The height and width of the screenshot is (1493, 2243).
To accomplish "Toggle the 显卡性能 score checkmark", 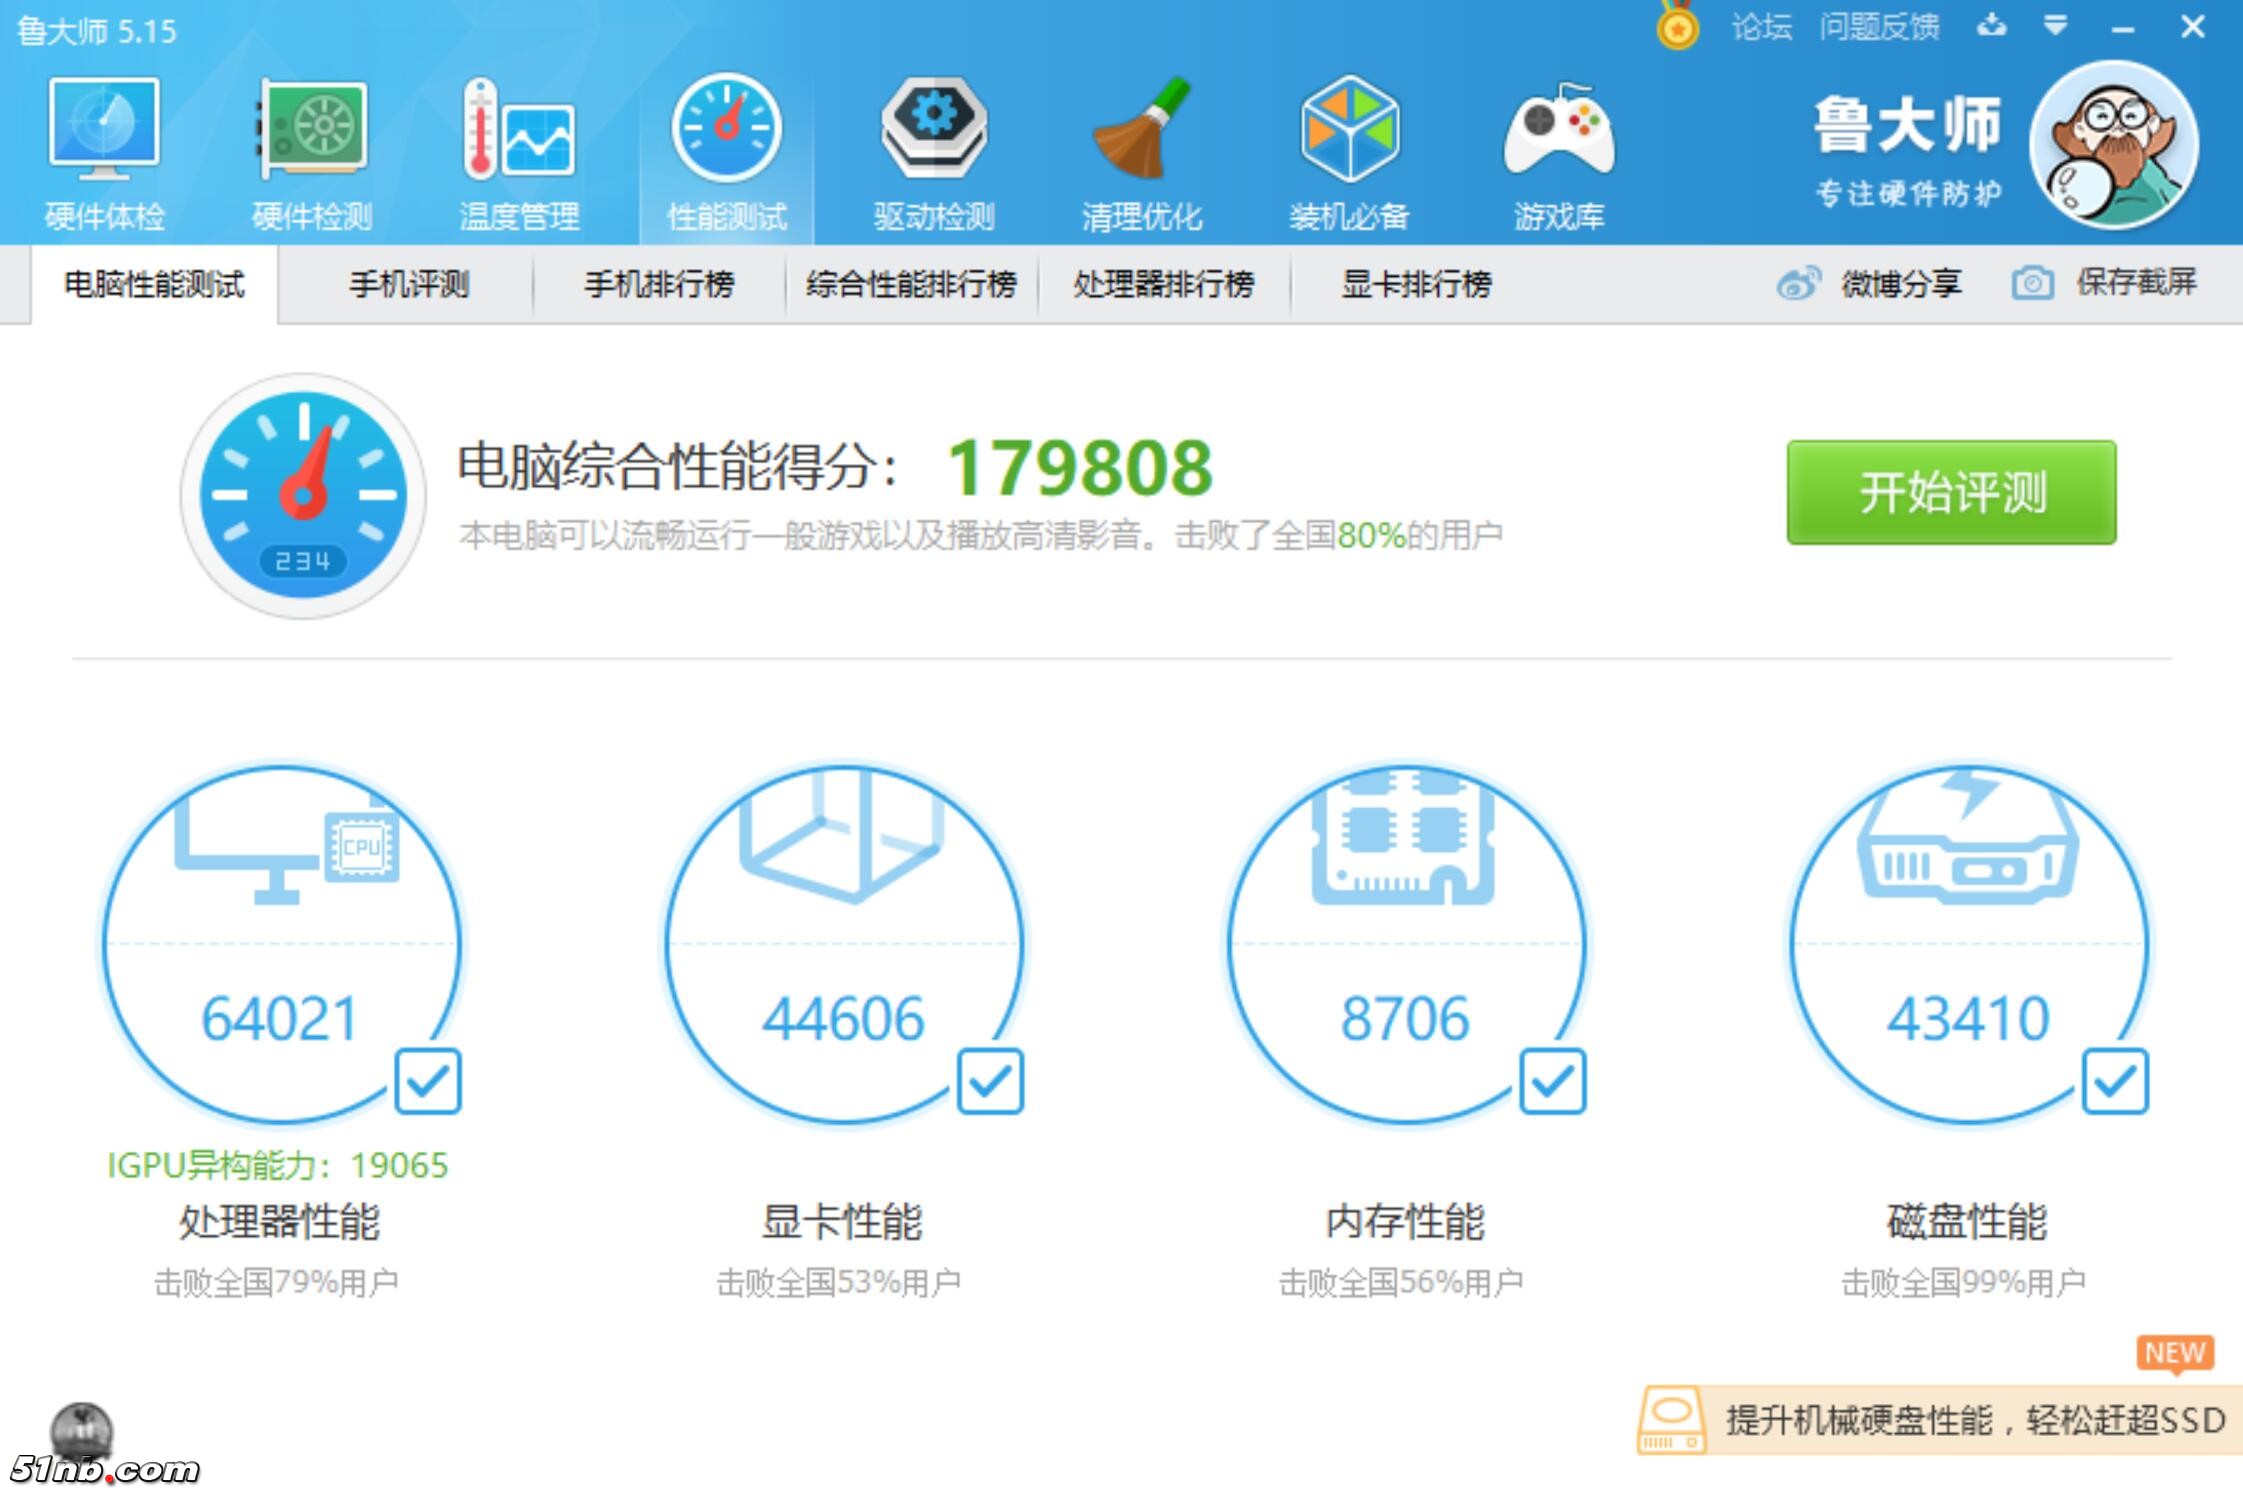I will [x=992, y=1082].
